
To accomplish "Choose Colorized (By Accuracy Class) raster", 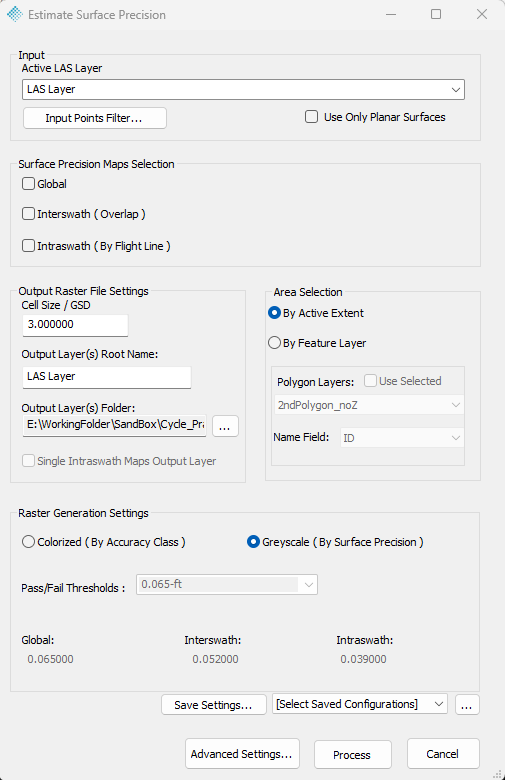I will [28, 542].
